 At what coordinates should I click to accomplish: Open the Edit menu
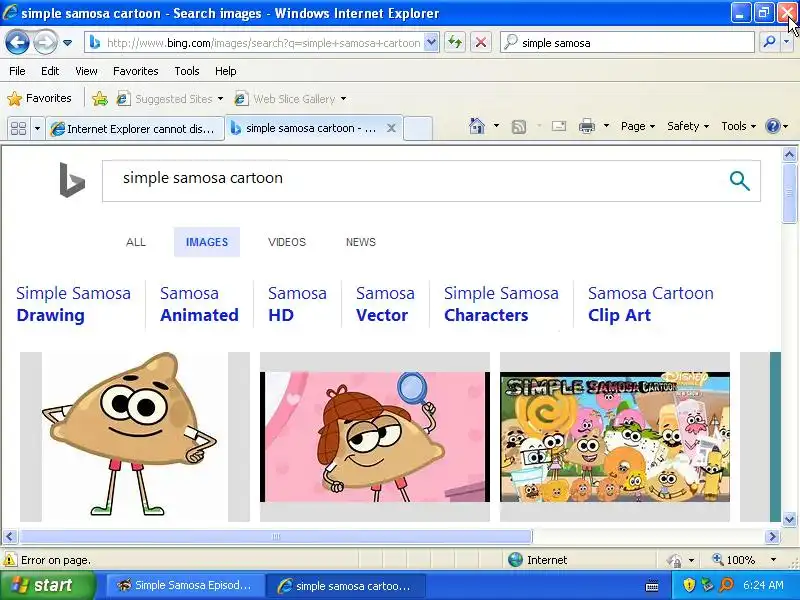point(50,71)
